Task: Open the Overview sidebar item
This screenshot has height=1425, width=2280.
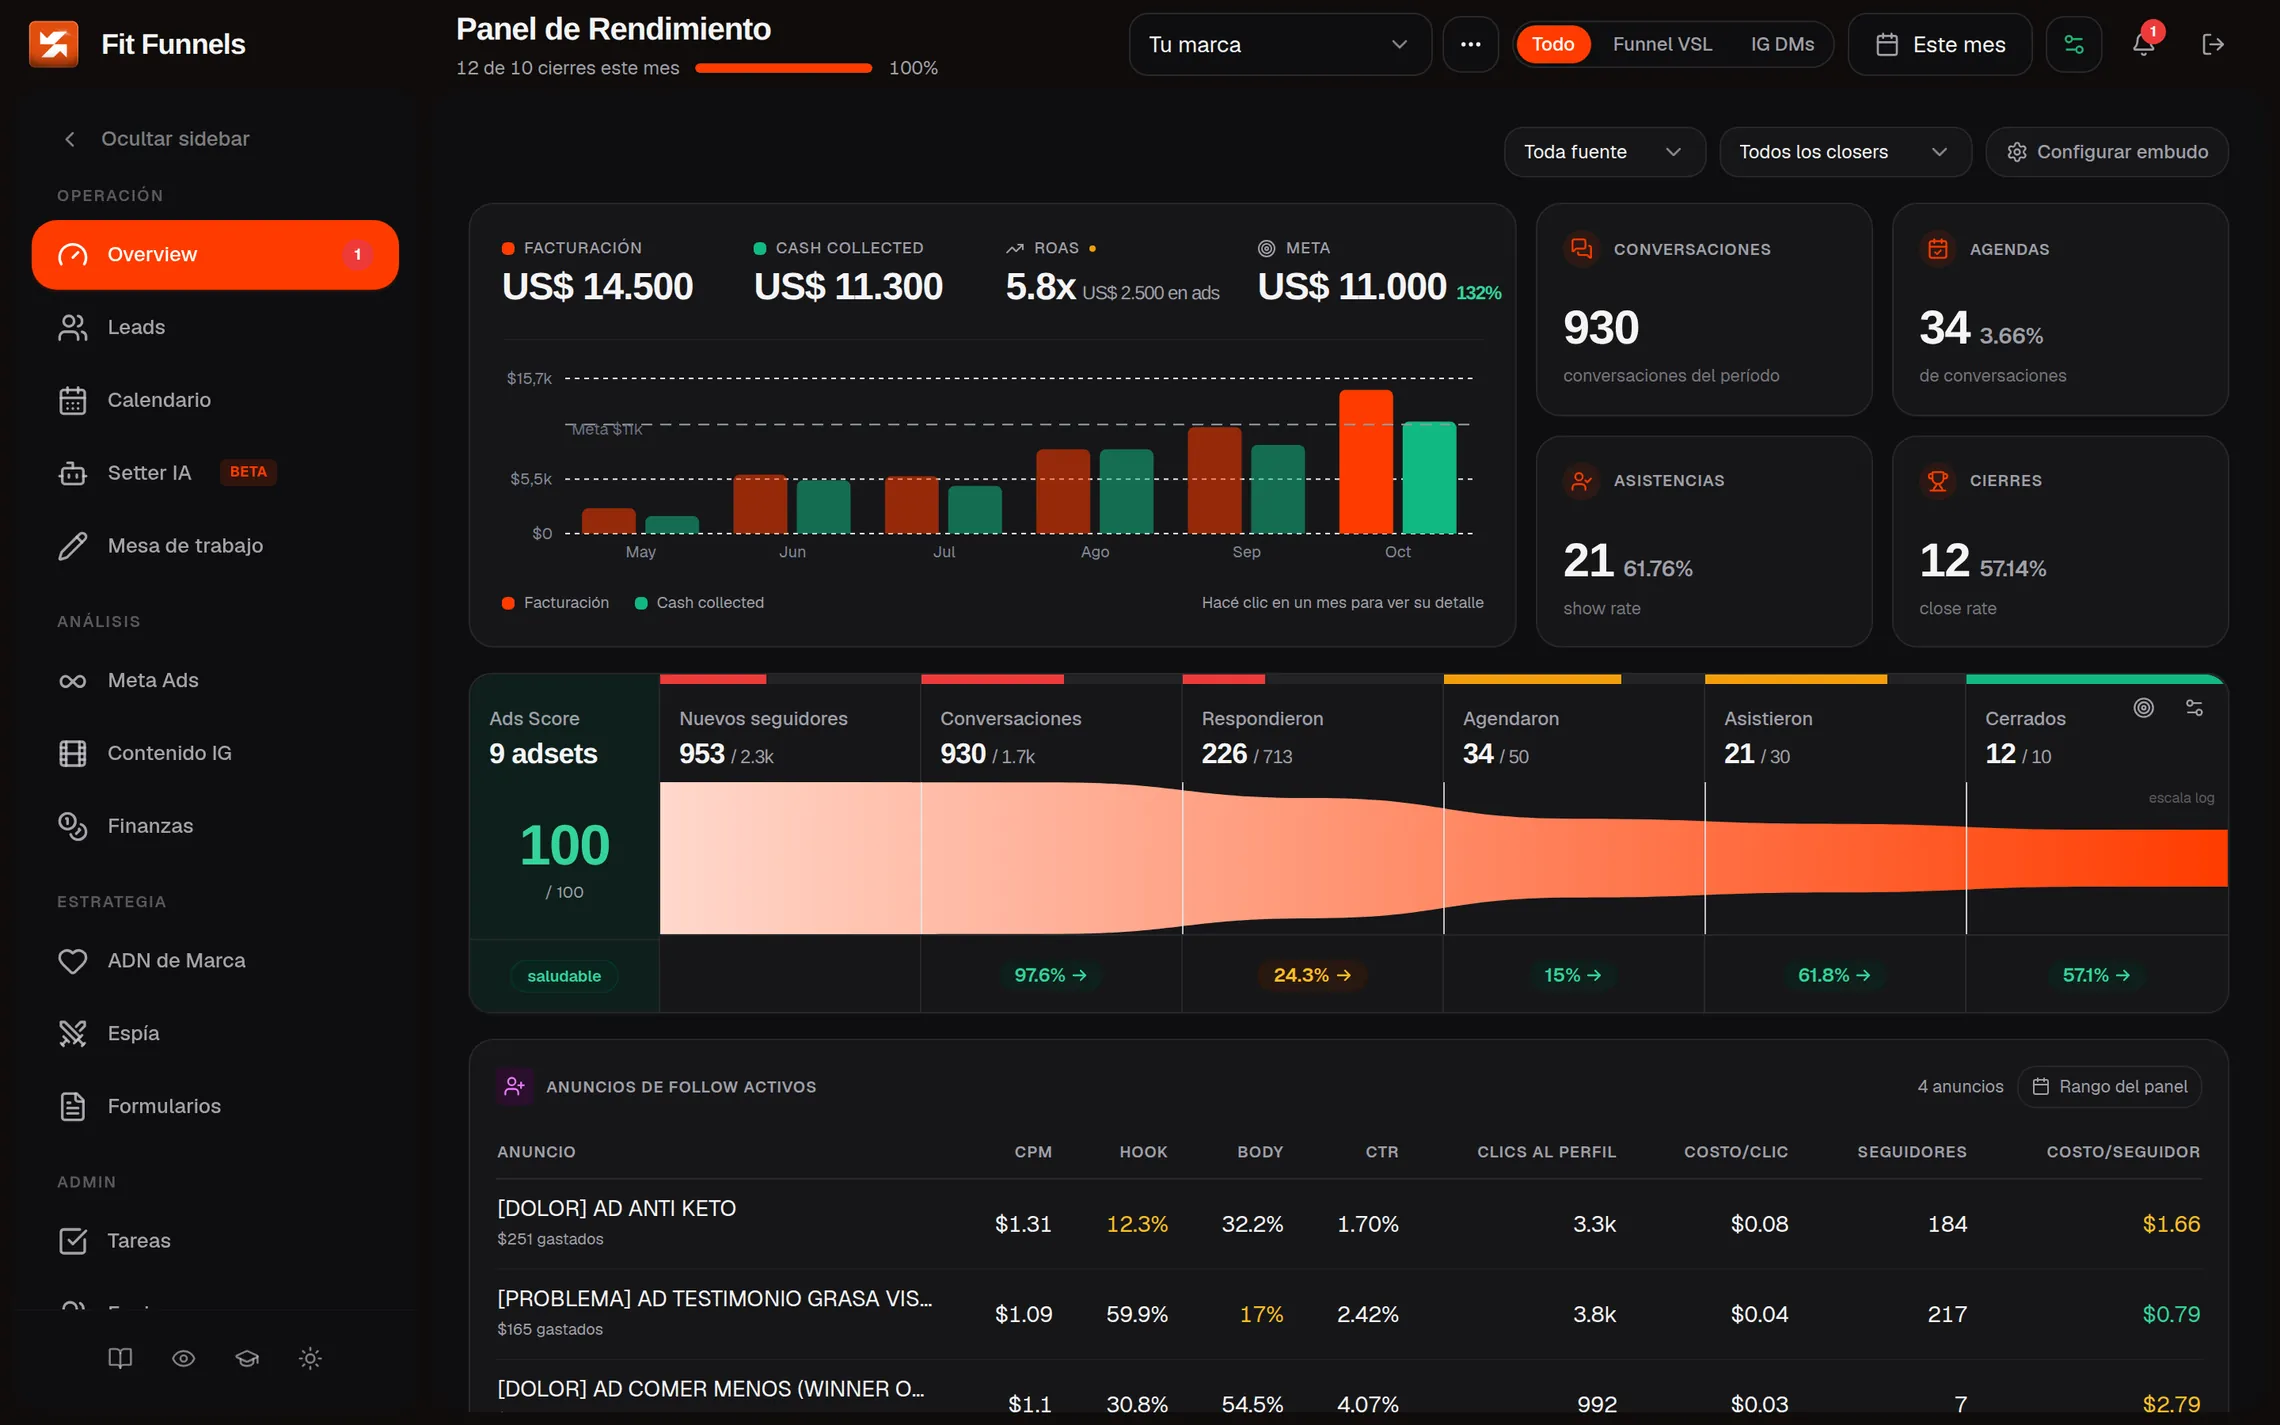Action: 215,255
